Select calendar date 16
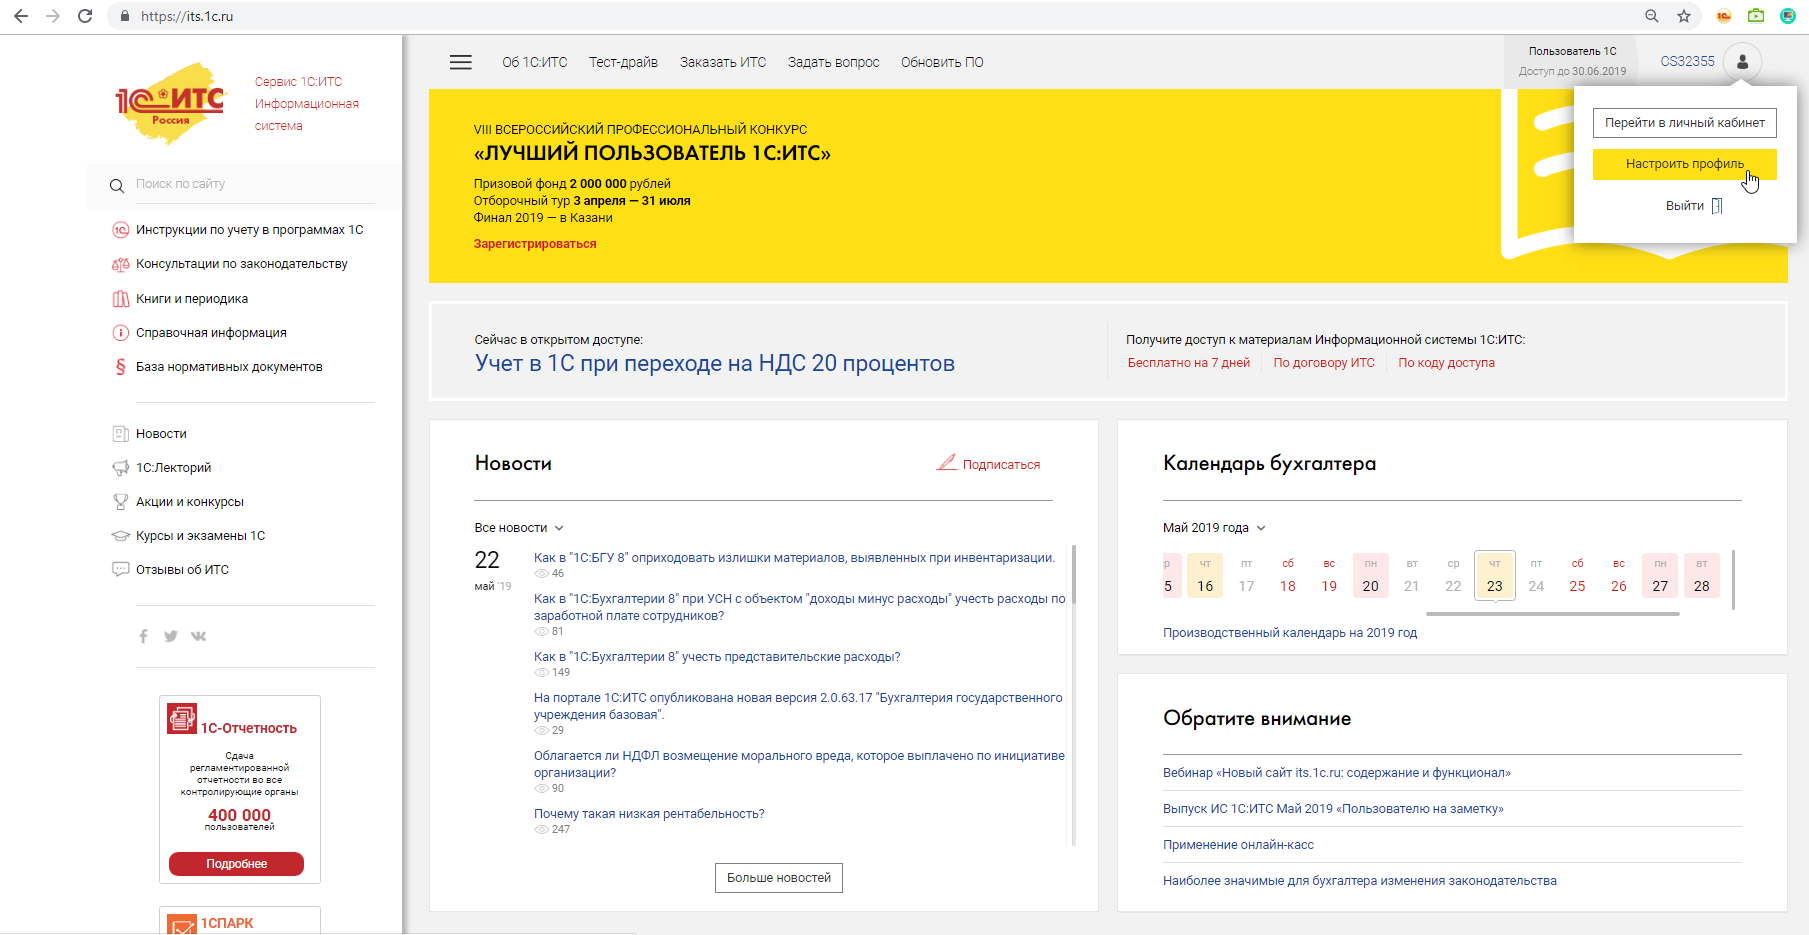This screenshot has width=1809, height=935. [x=1205, y=576]
